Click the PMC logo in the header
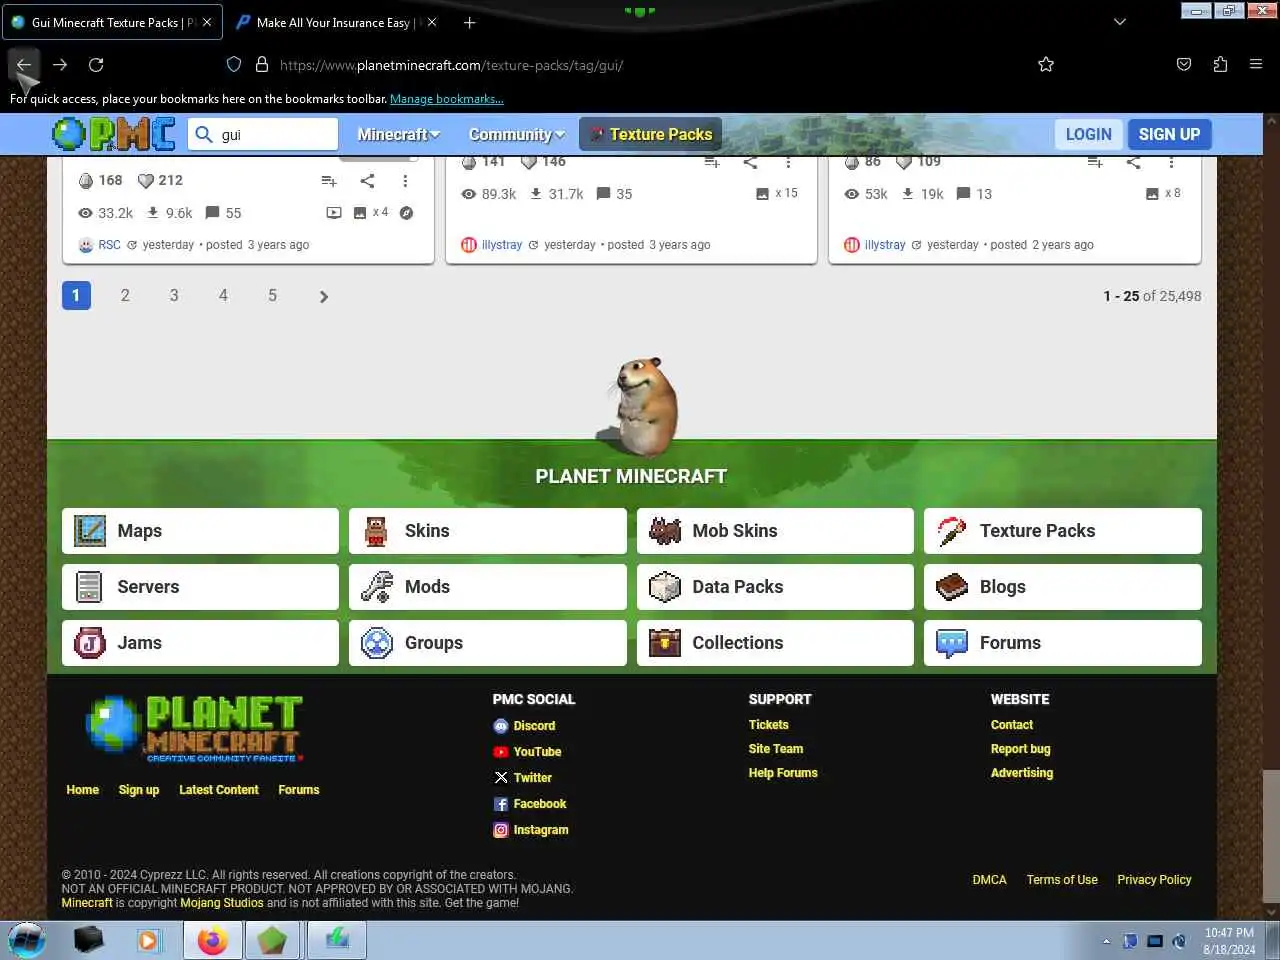 [113, 134]
